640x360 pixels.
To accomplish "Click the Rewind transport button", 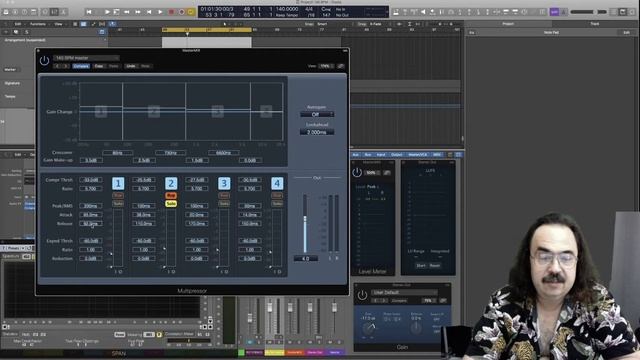I will point(127,12).
